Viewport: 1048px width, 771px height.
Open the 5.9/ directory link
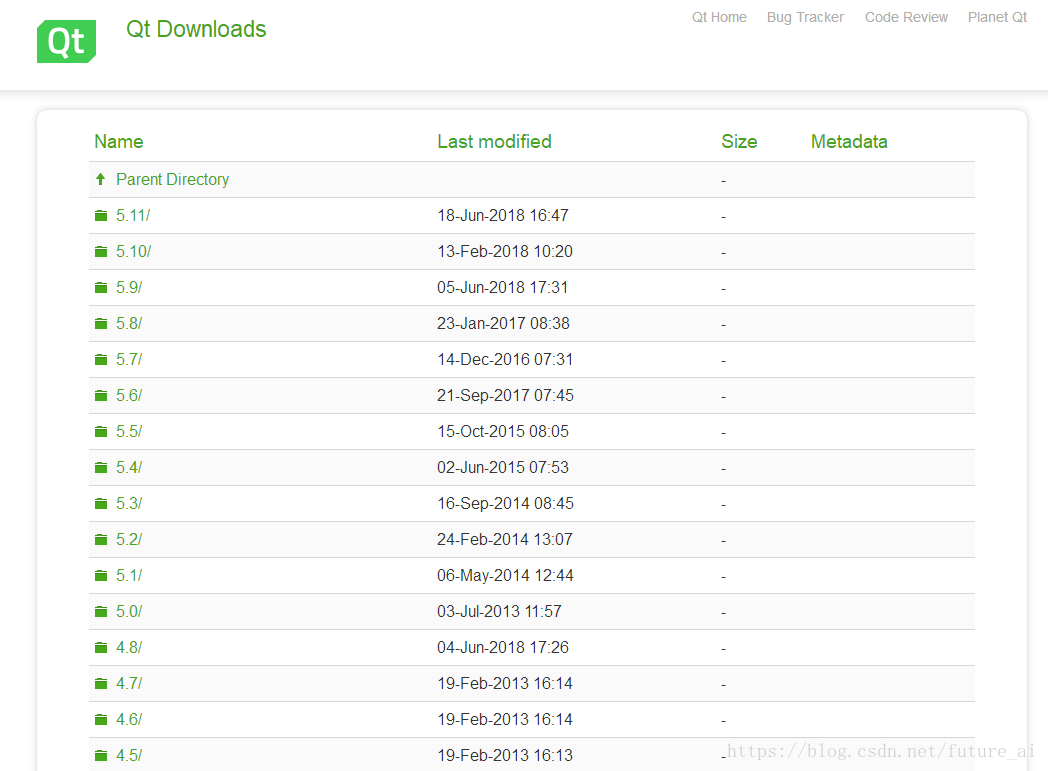(129, 287)
